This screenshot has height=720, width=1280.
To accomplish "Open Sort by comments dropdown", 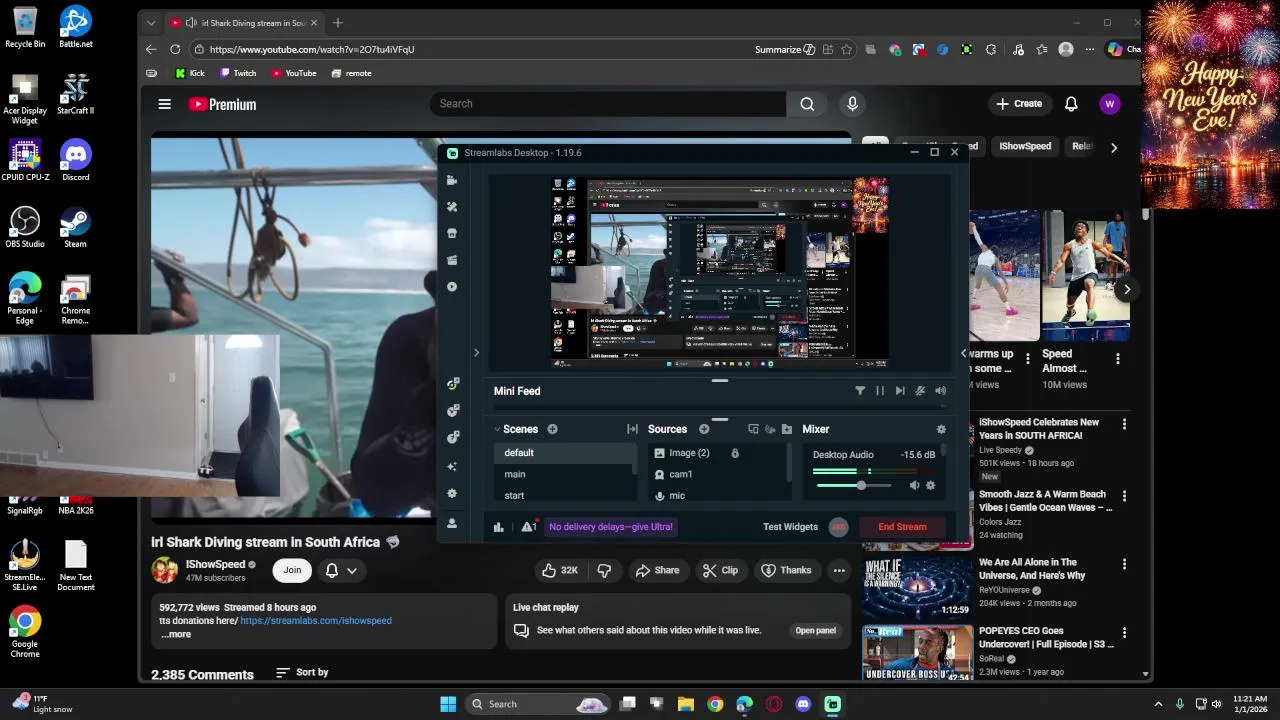I will coord(302,673).
